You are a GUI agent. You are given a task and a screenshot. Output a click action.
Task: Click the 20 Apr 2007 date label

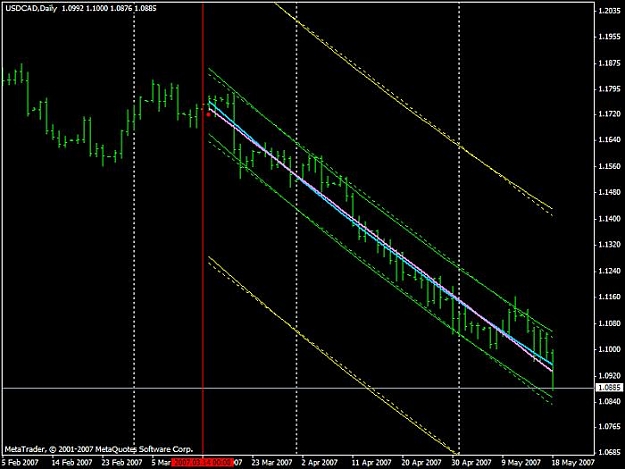coord(421,463)
